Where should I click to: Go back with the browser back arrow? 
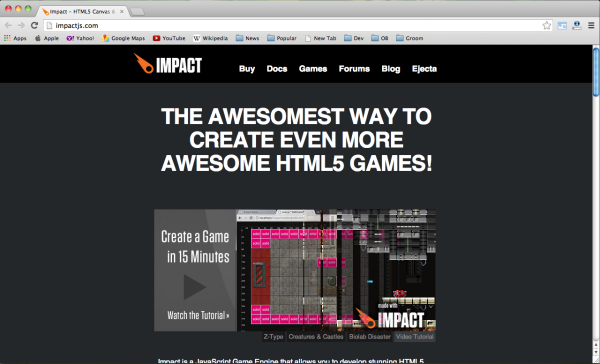(8, 25)
